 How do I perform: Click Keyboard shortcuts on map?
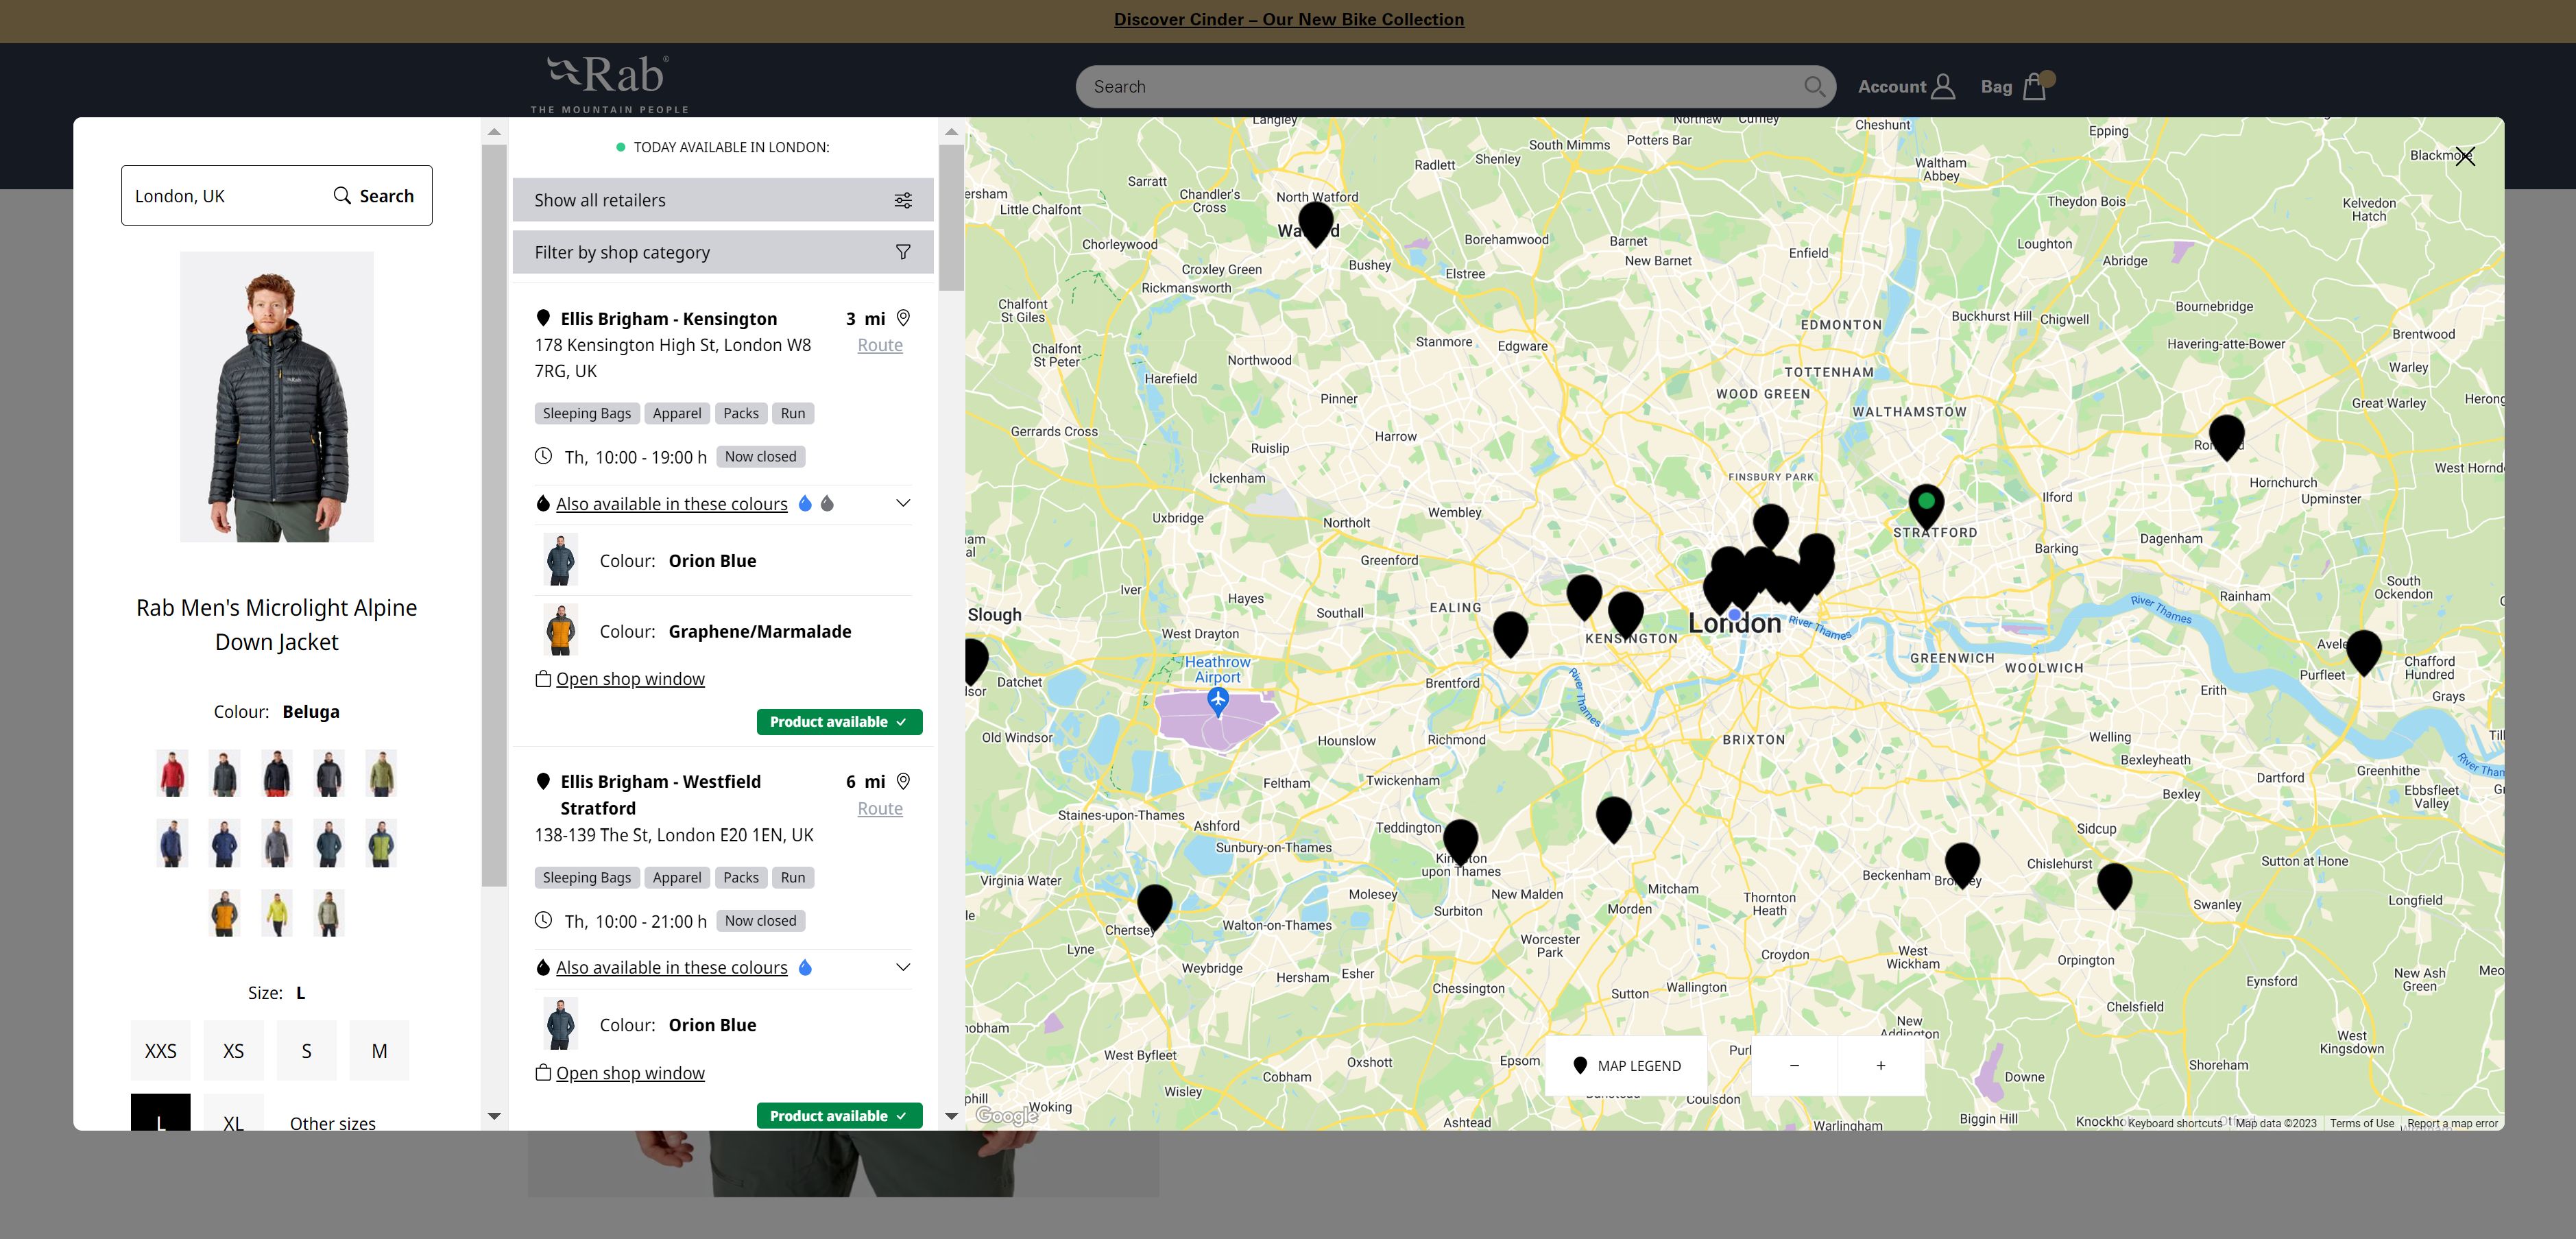point(2175,1123)
